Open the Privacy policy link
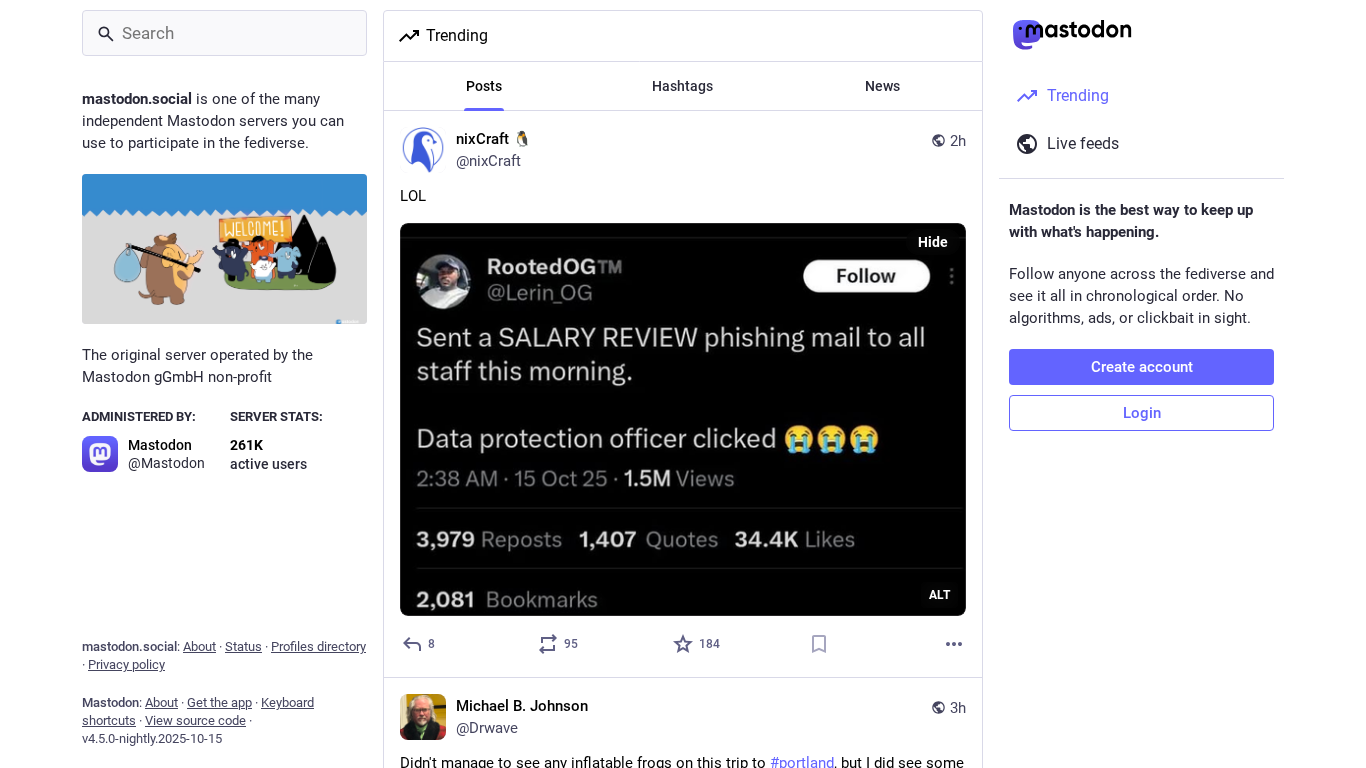Image resolution: width=1366 pixels, height=768 pixels. click(126, 665)
